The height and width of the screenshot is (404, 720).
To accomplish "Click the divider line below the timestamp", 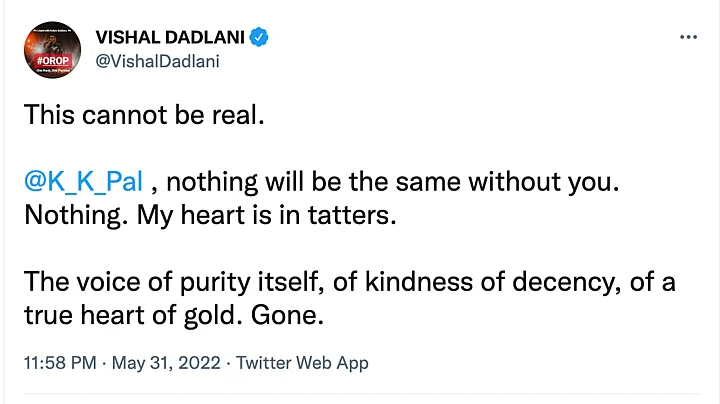I will pos(362,393).
